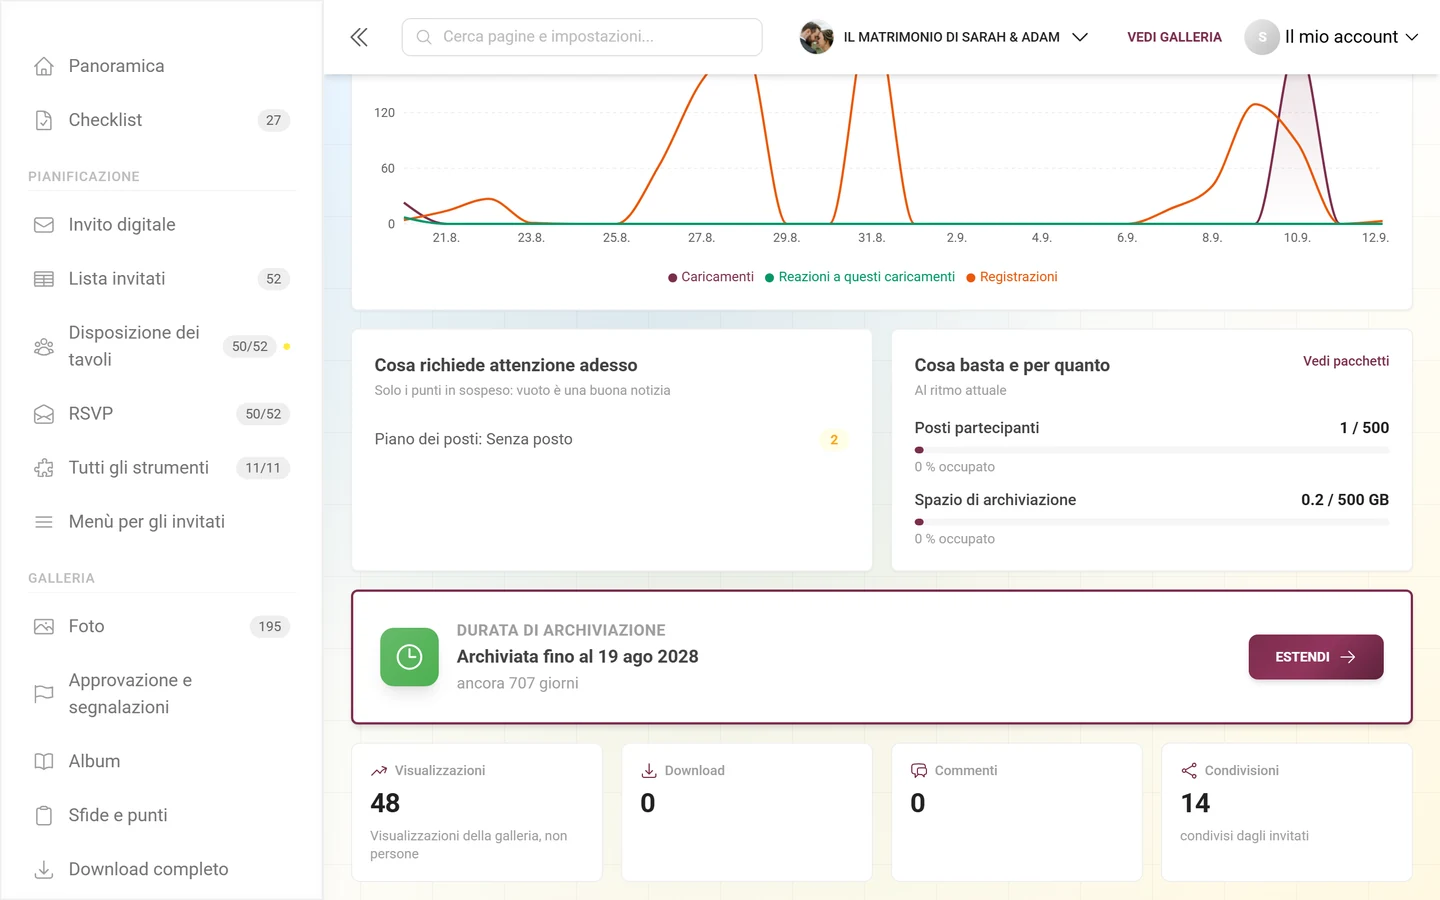The height and width of the screenshot is (900, 1440).
Task: Click the Condivisioni share icon
Action: (1189, 771)
